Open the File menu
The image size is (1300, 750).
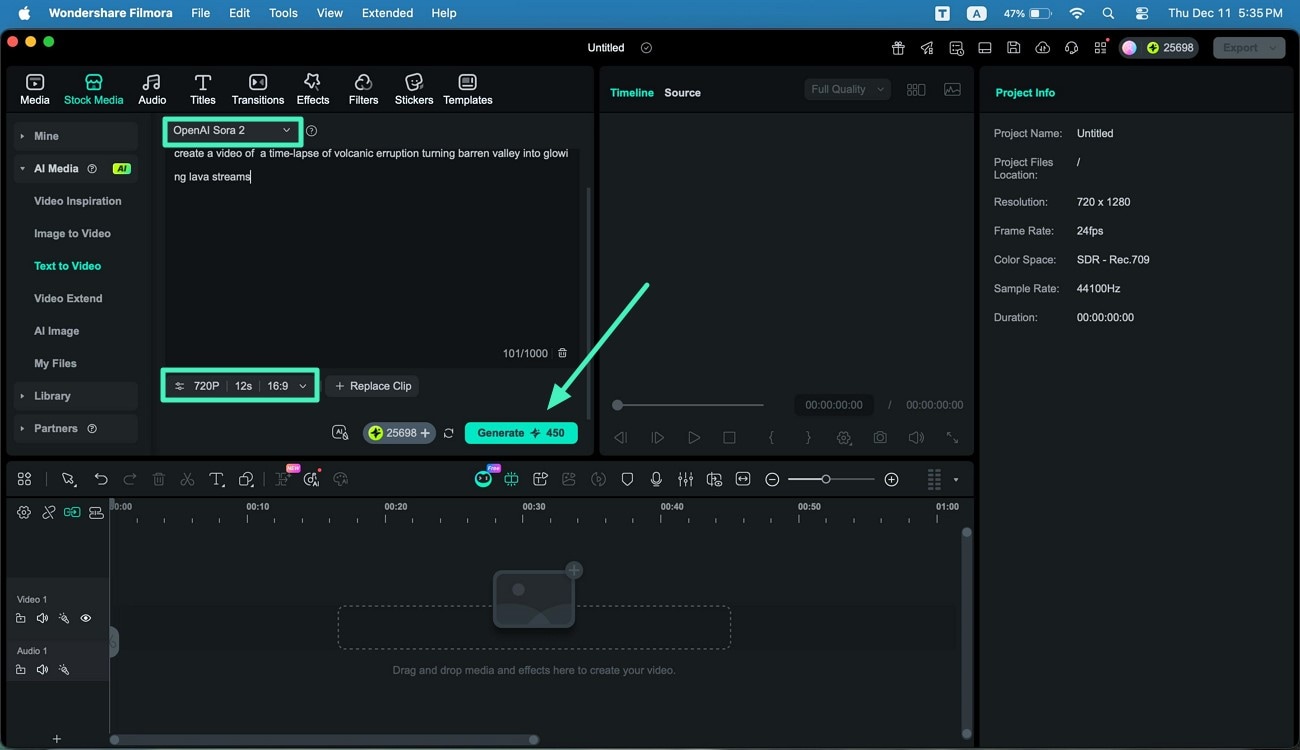coord(201,13)
